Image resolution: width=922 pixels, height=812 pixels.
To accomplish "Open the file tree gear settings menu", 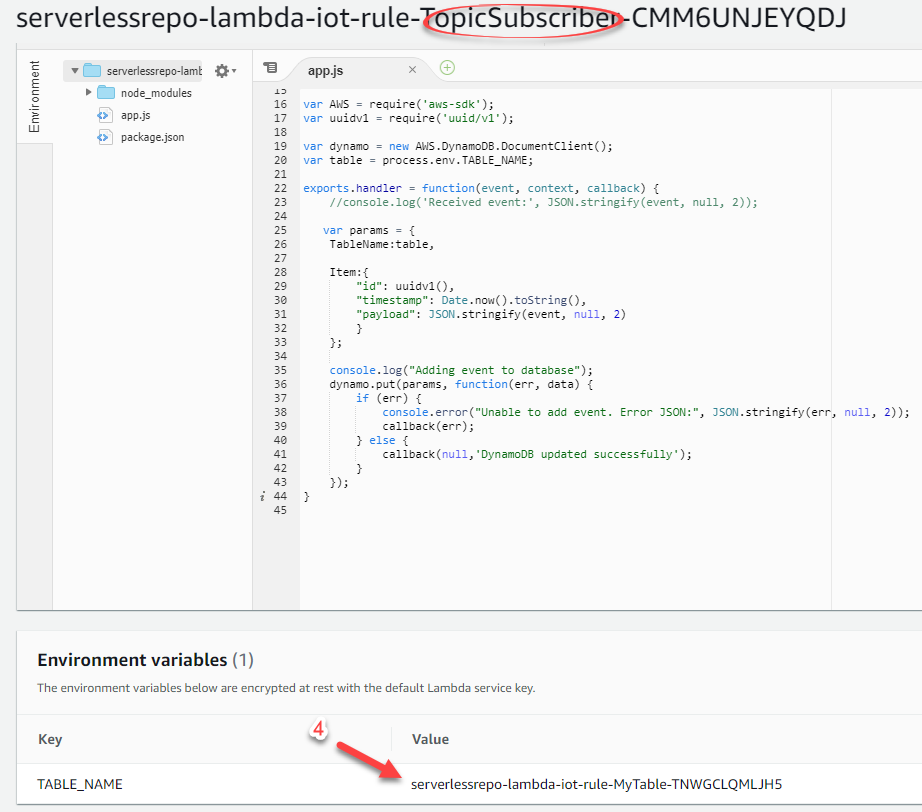I will [x=224, y=71].
